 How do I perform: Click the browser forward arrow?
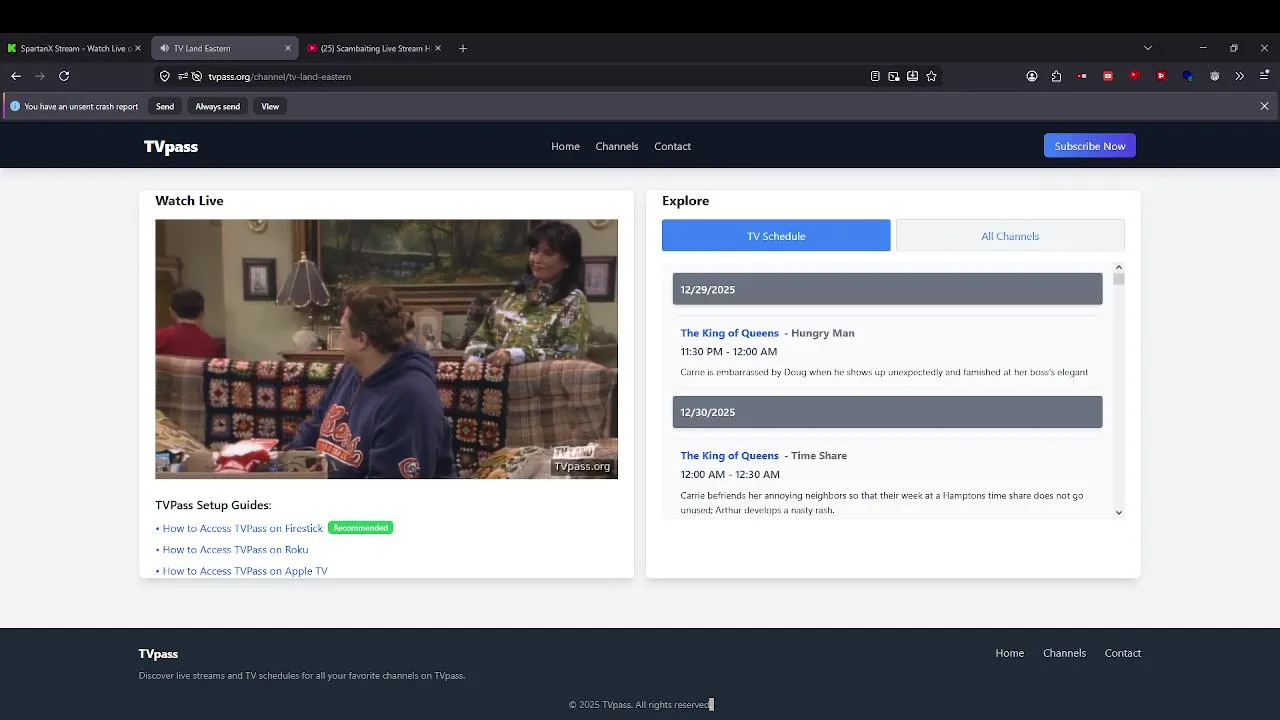point(40,76)
